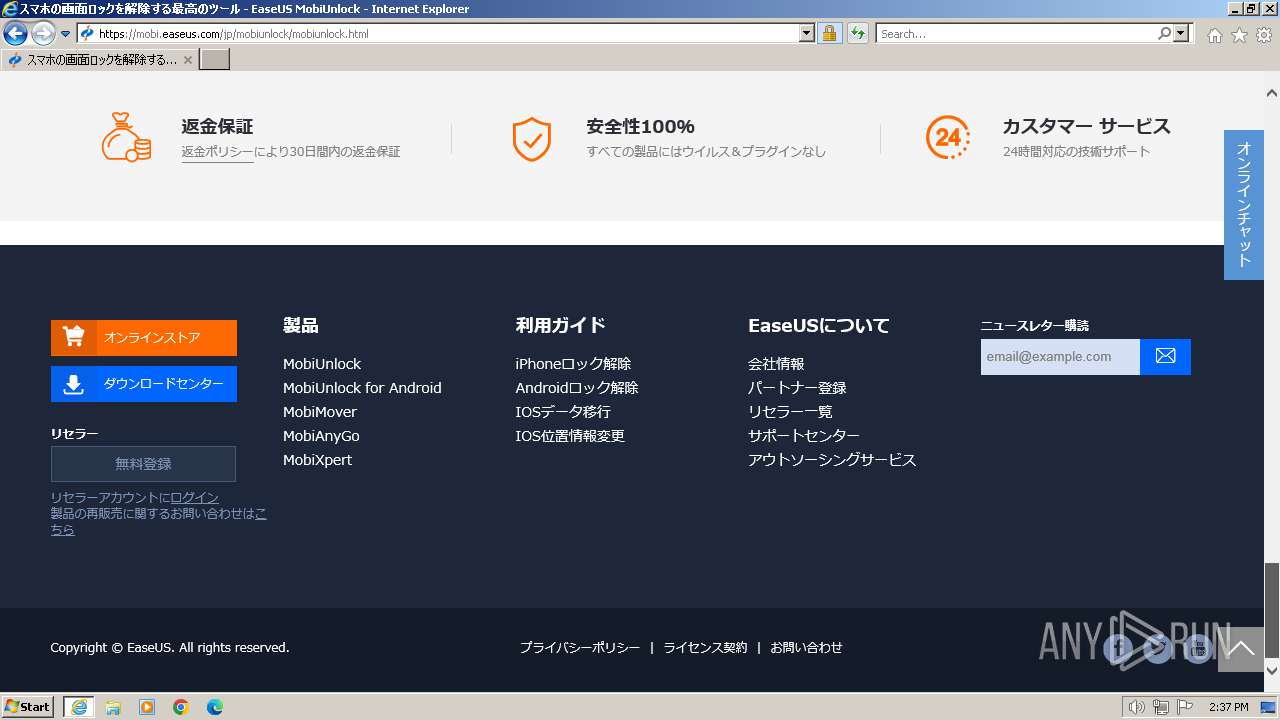Launch Chrome from the taskbar
Viewport: 1280px width, 720px height.
(x=181, y=707)
